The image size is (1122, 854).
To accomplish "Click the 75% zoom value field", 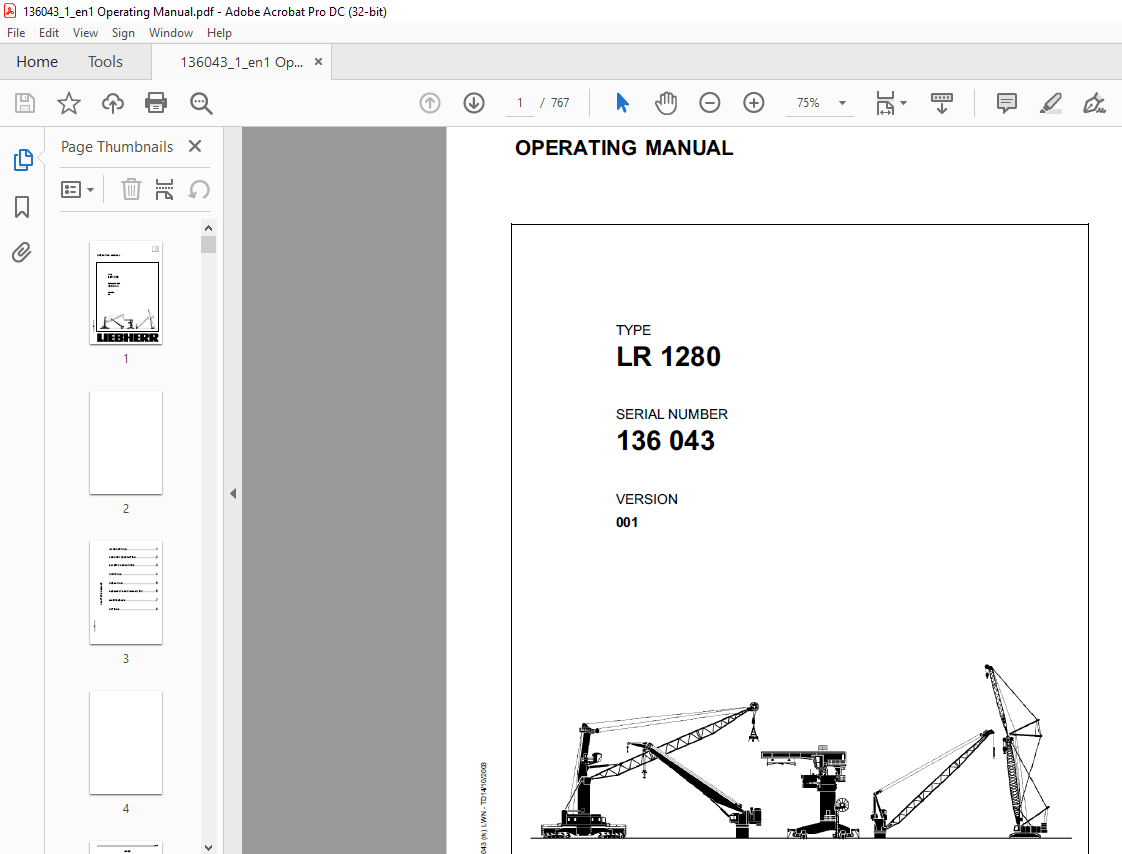I will click(x=809, y=103).
